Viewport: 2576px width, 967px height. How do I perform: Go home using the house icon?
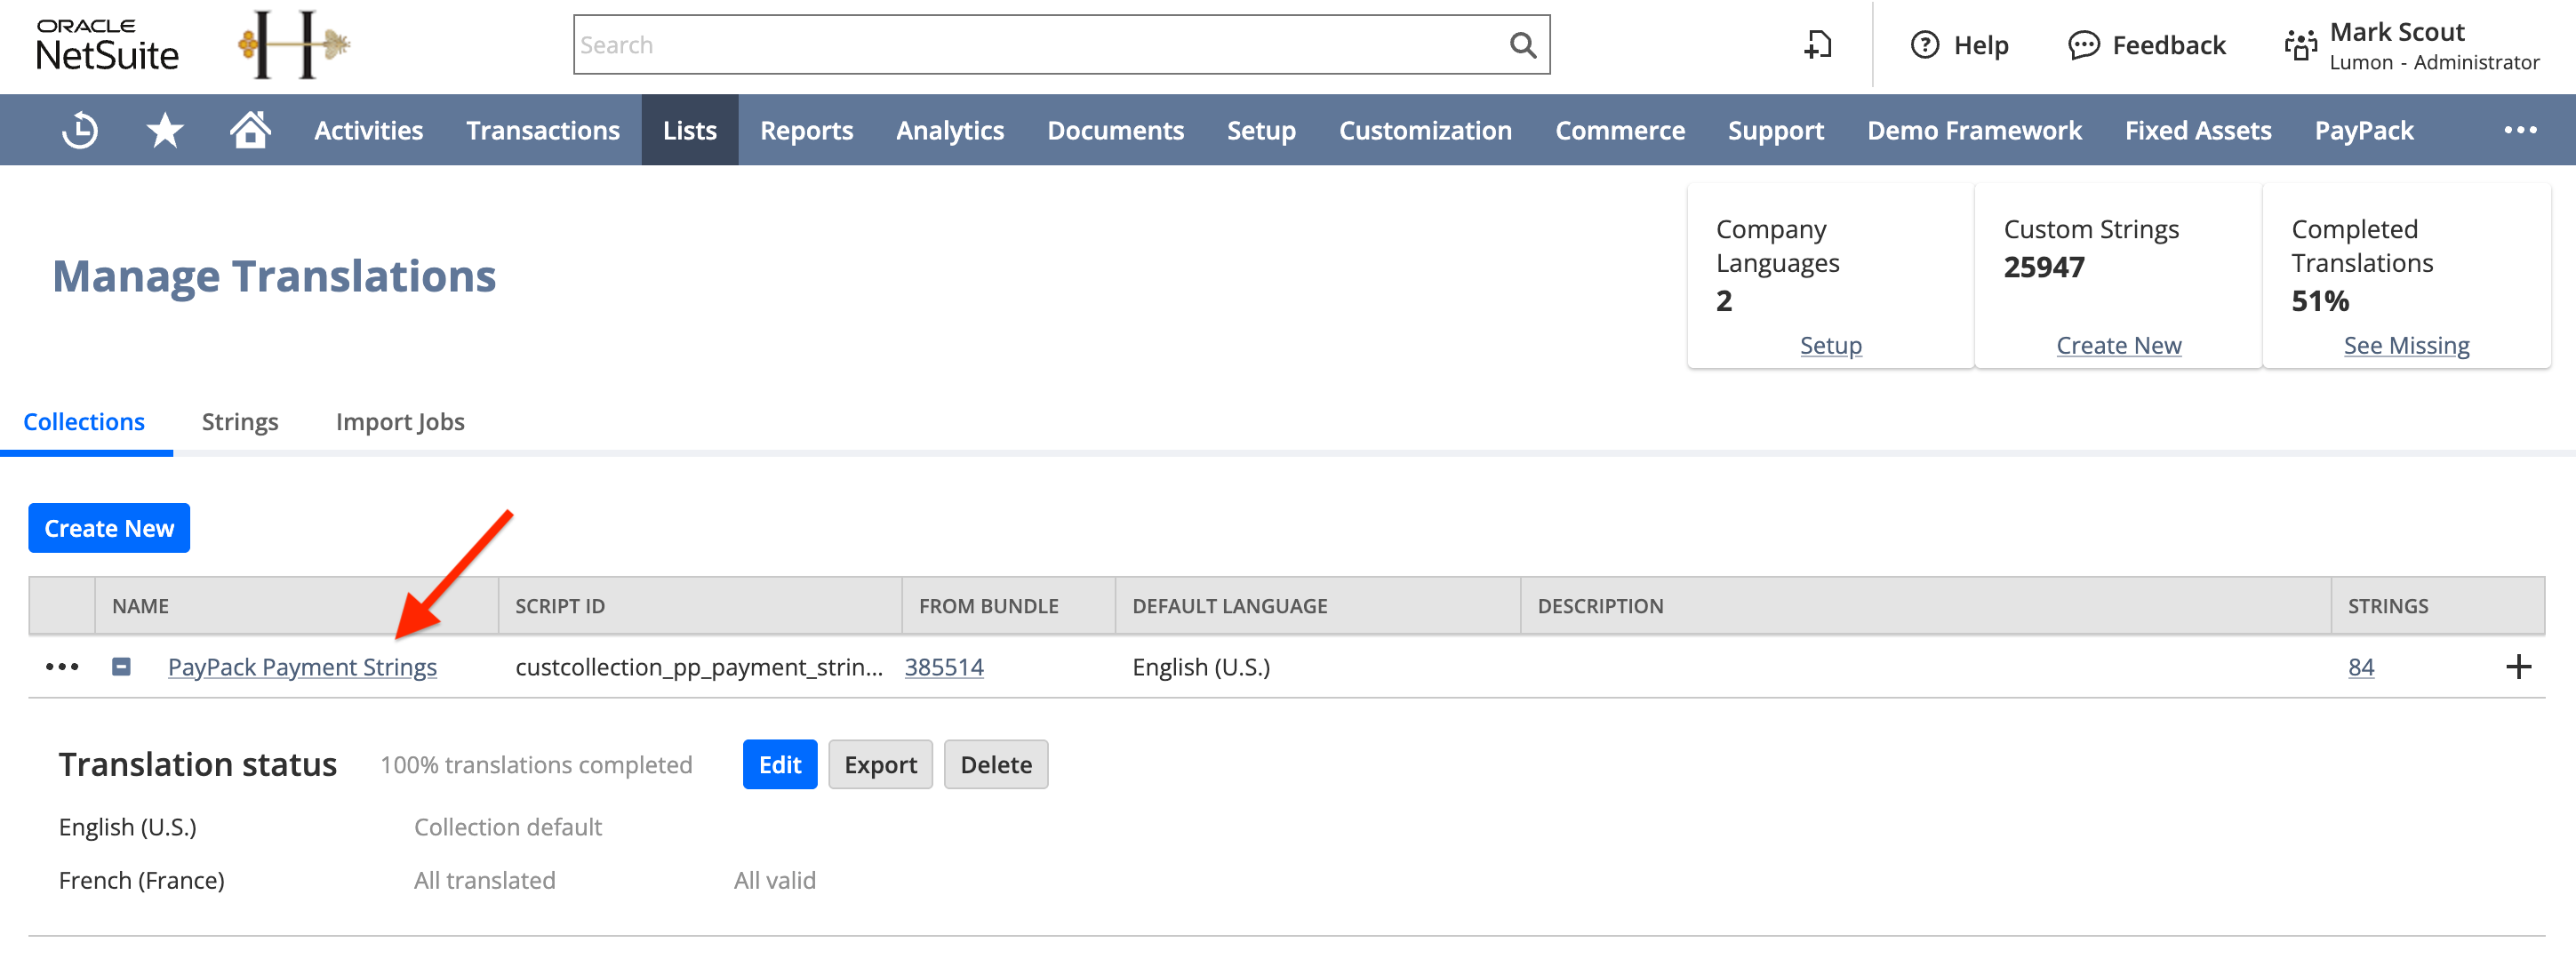tap(251, 129)
